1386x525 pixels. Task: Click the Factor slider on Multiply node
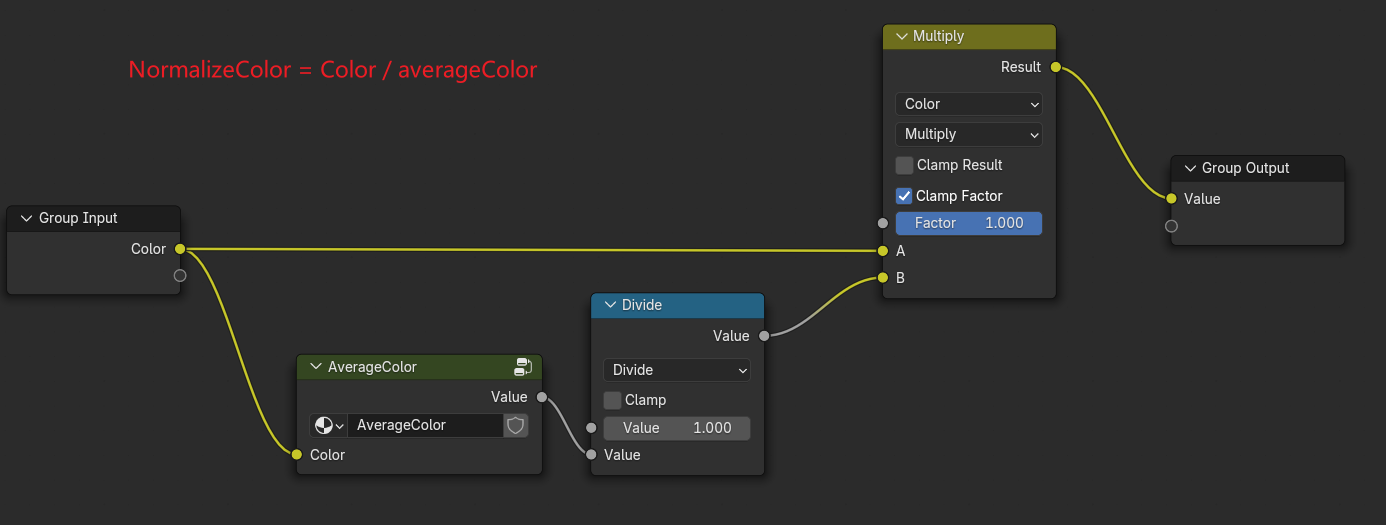[x=968, y=223]
